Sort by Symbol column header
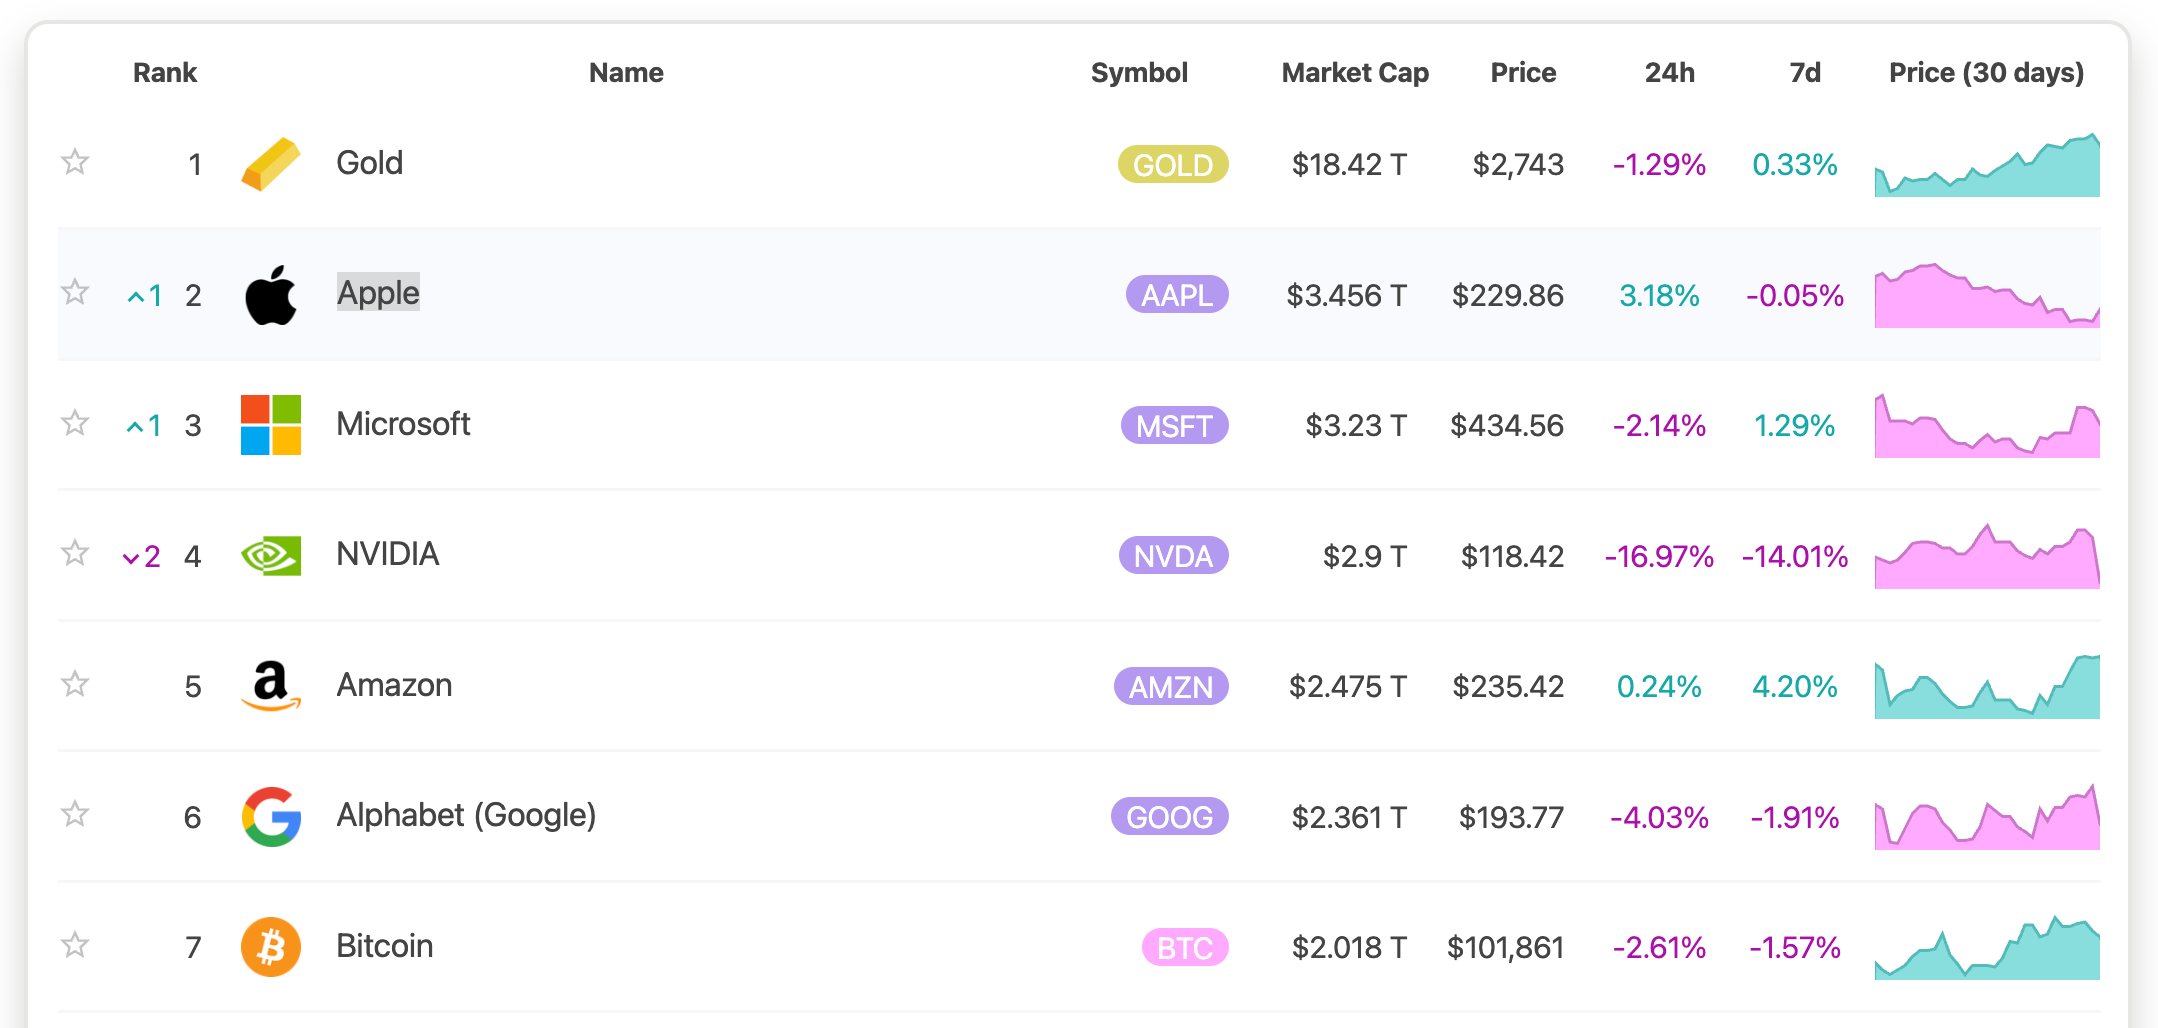This screenshot has height=1028, width=2158. point(1139,72)
